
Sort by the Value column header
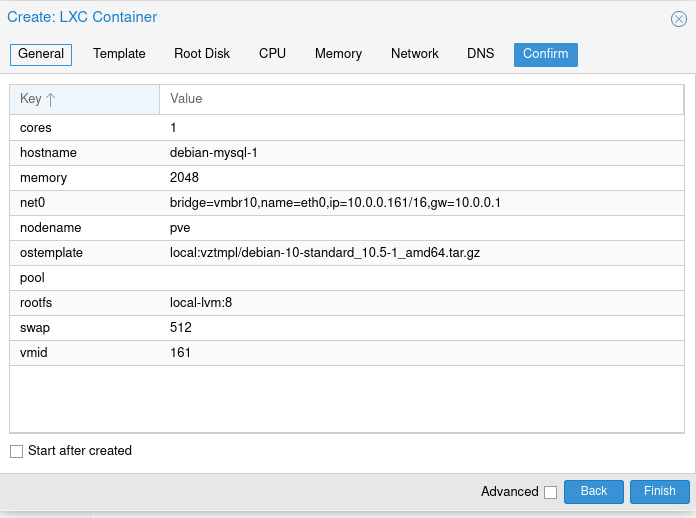tap(421, 99)
